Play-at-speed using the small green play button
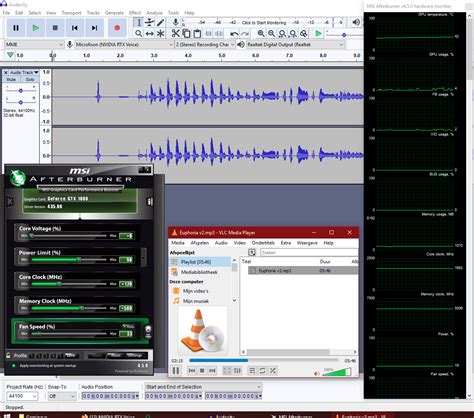 pos(318,33)
